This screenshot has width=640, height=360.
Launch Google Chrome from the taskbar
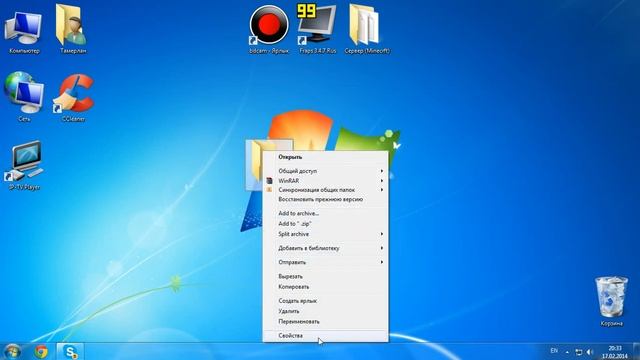[41, 351]
